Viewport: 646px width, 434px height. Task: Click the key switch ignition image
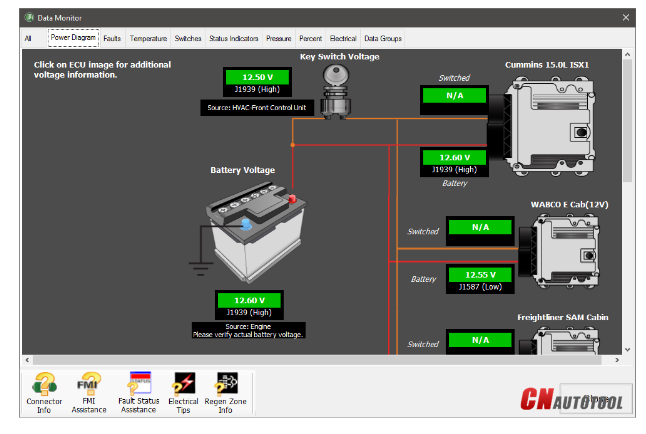point(336,92)
